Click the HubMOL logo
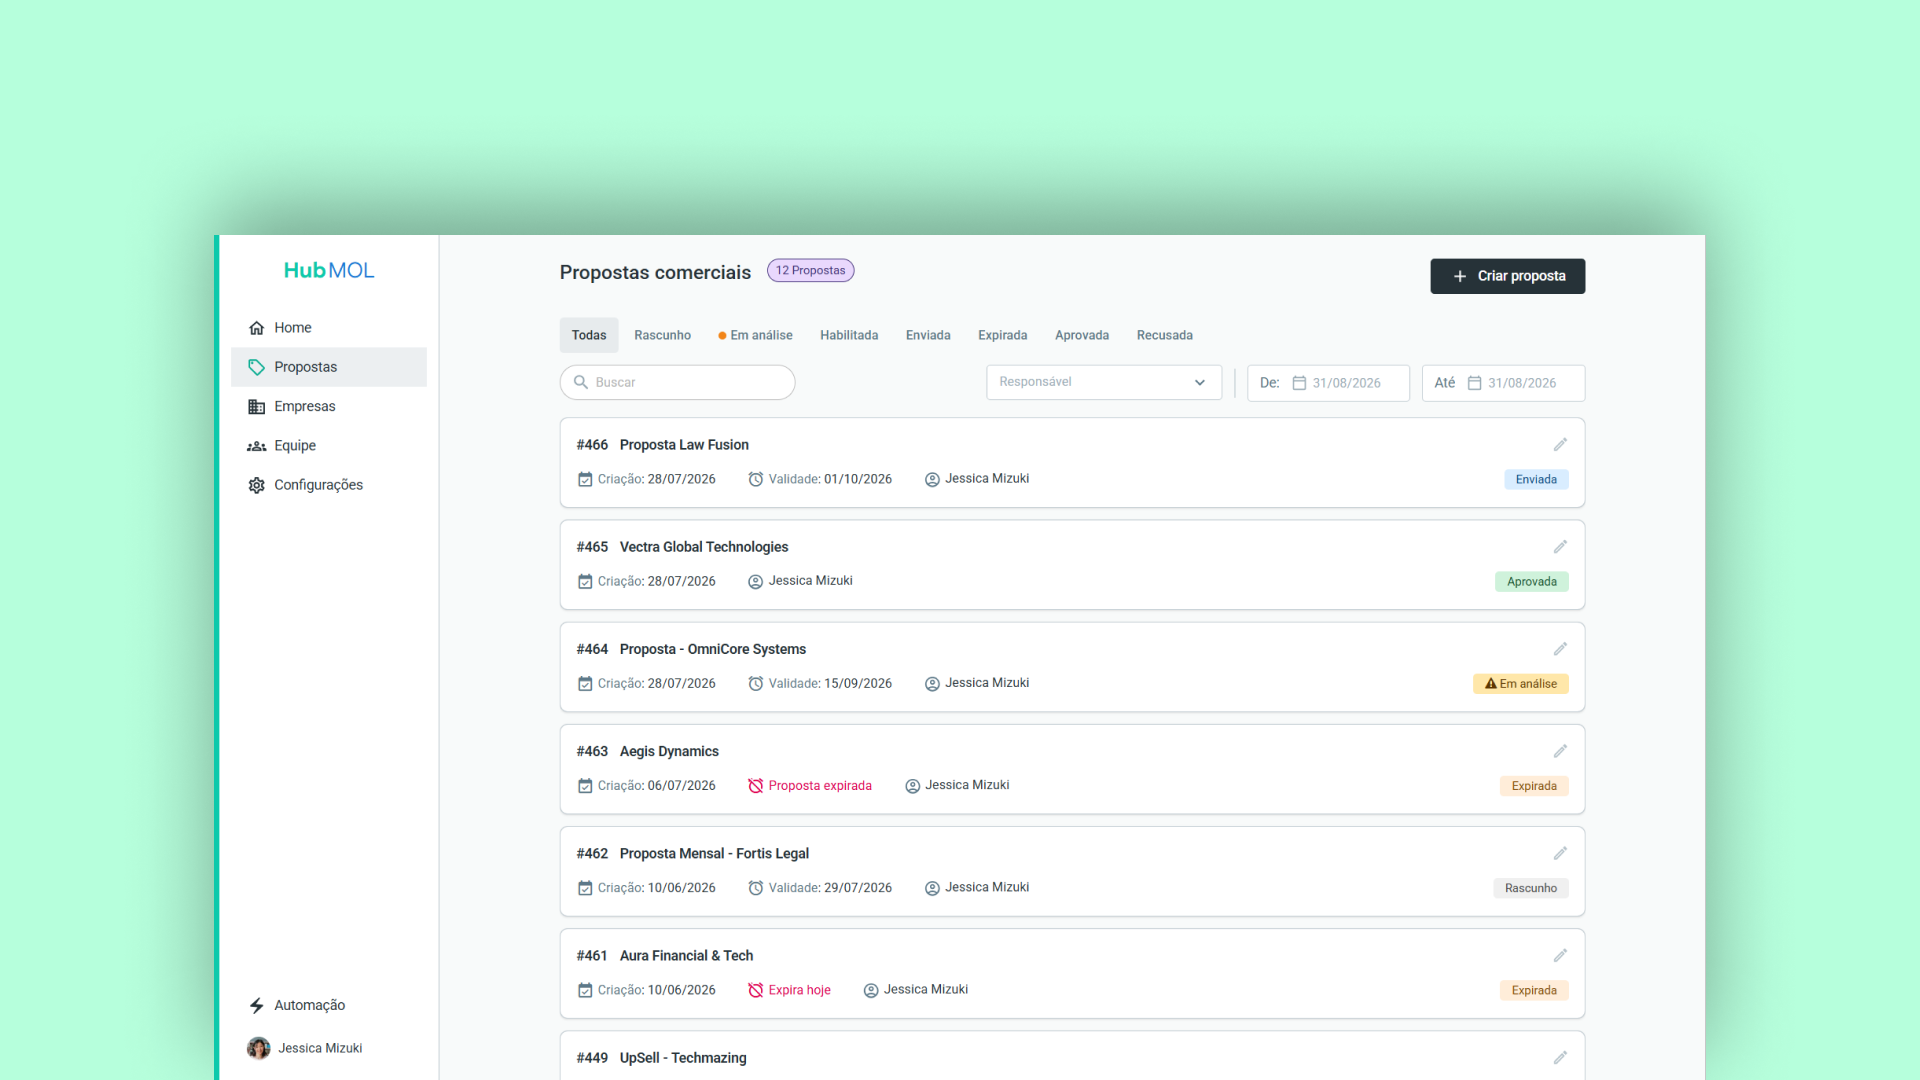The image size is (1920, 1080). pyautogui.click(x=329, y=270)
